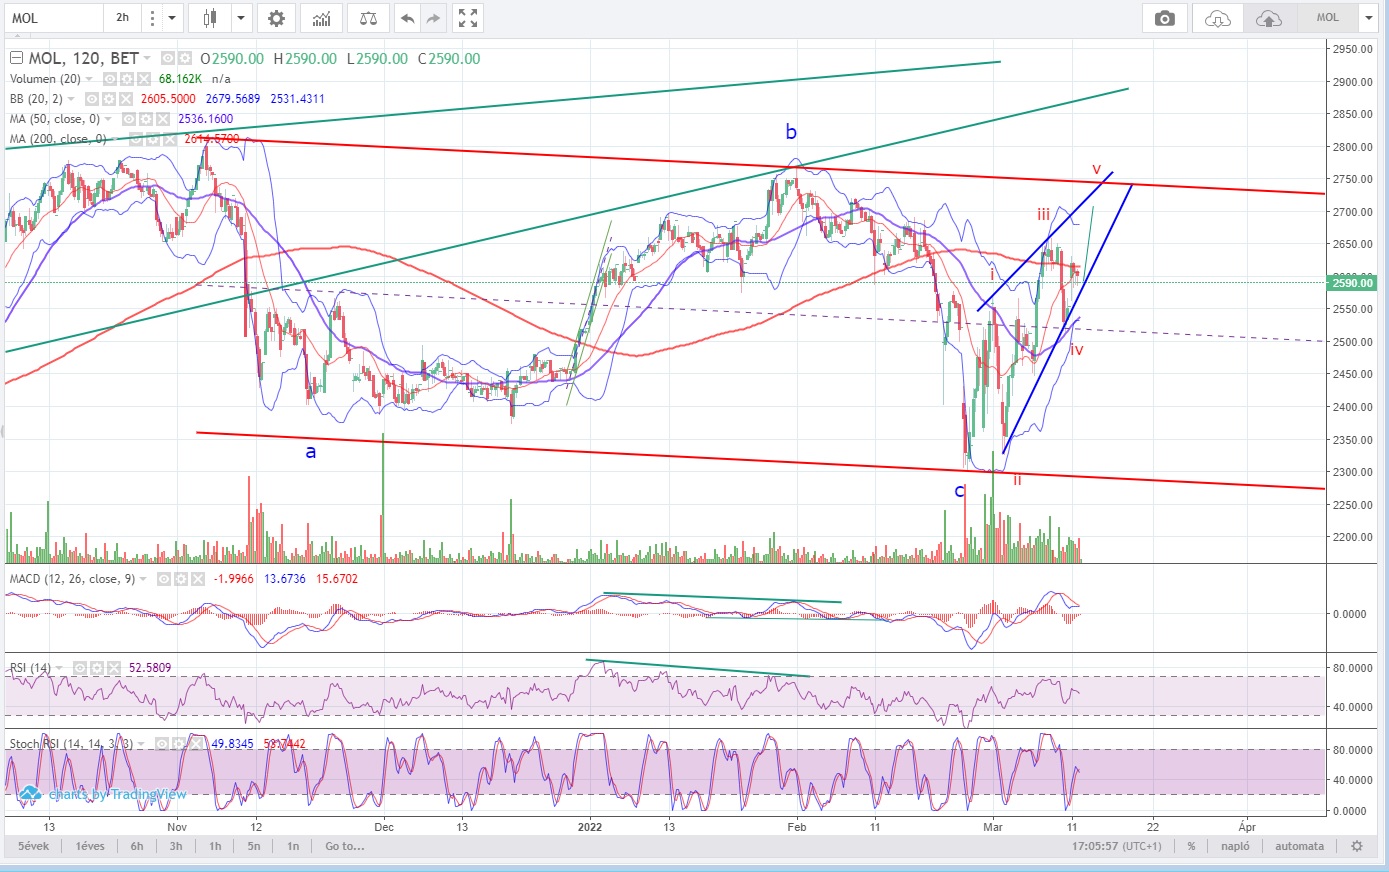Image resolution: width=1389 pixels, height=872 pixels.
Task: Open chart properties gear in top toolbar
Action: click(276, 18)
